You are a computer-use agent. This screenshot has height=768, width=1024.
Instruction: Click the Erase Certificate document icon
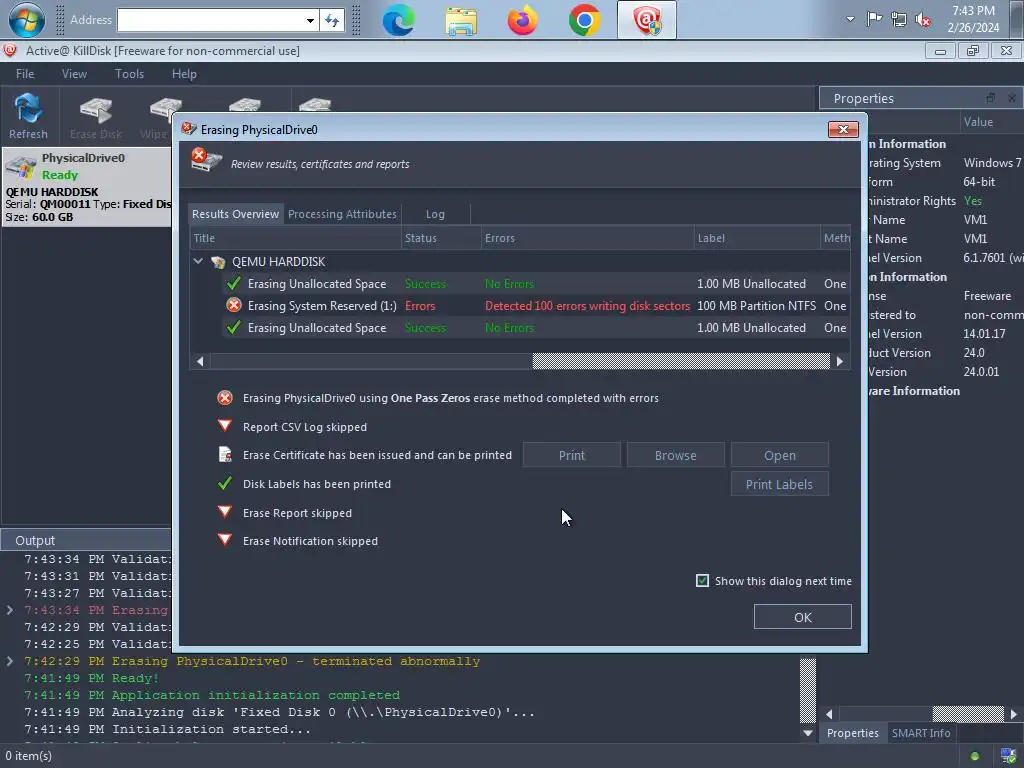225,455
